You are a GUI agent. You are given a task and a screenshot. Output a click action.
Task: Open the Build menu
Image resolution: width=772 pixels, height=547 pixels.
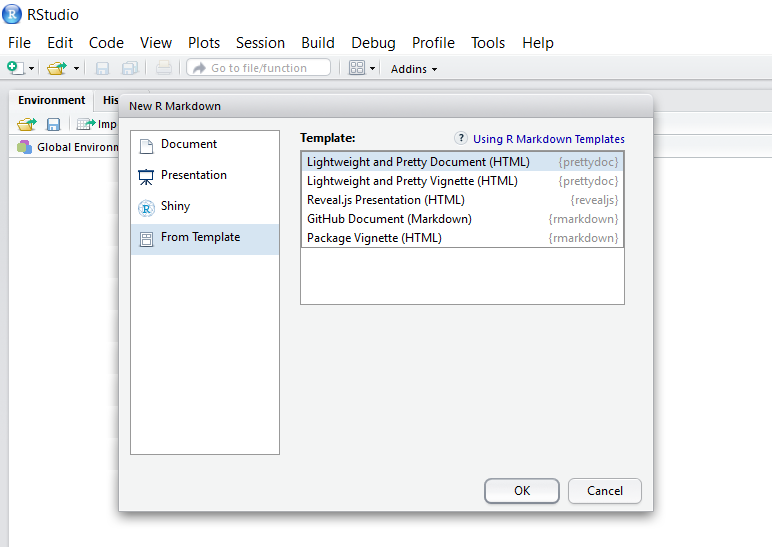click(x=318, y=43)
